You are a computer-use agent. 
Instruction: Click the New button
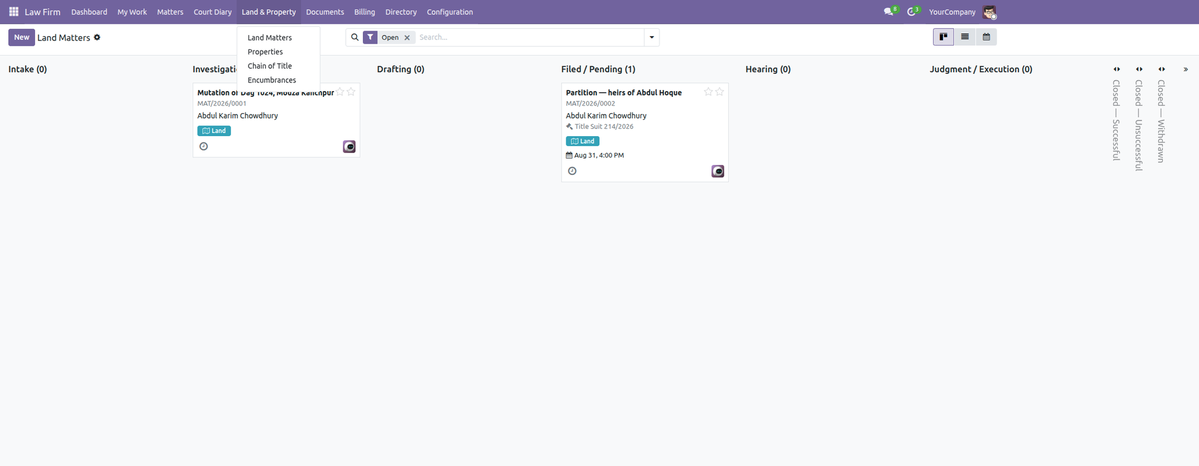coord(21,37)
